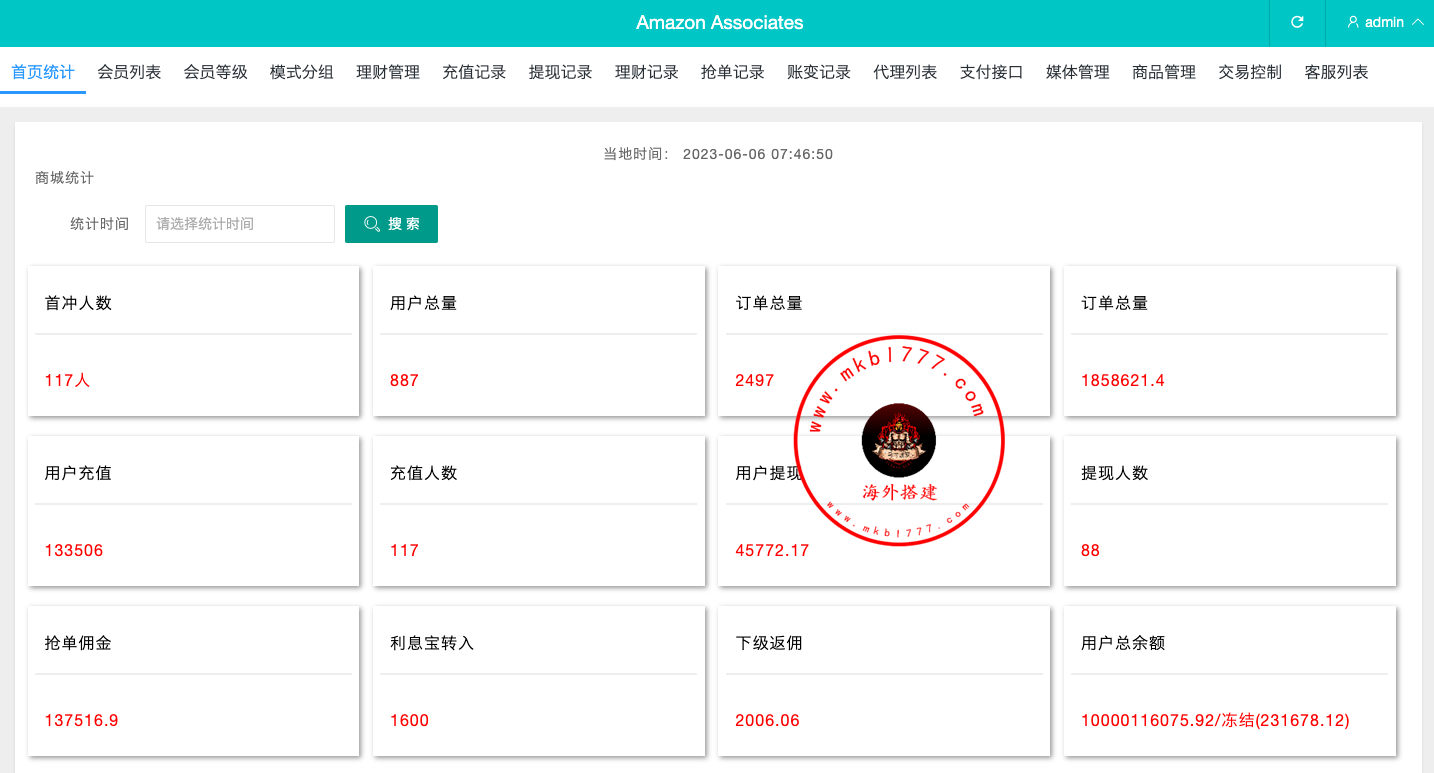Click the 下级返佣 card title

click(769, 643)
